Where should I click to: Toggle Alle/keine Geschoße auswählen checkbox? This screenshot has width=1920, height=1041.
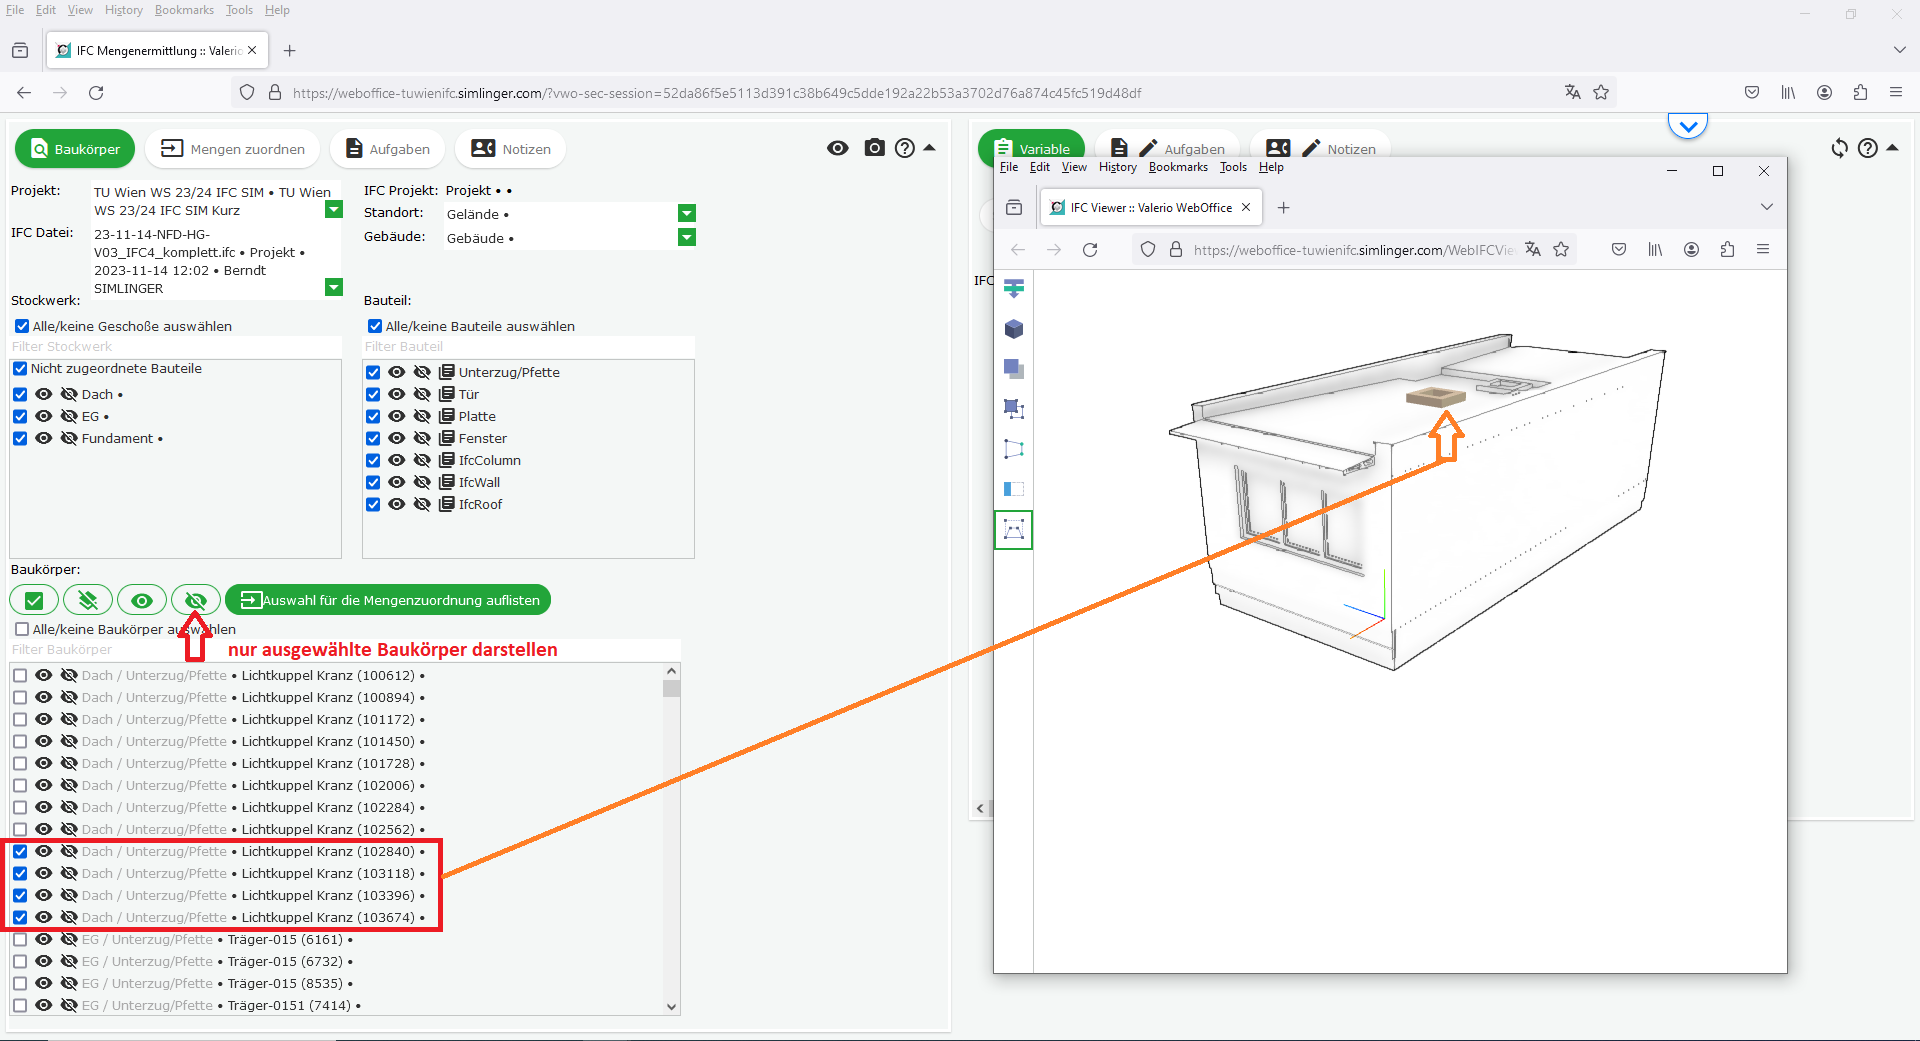point(22,326)
